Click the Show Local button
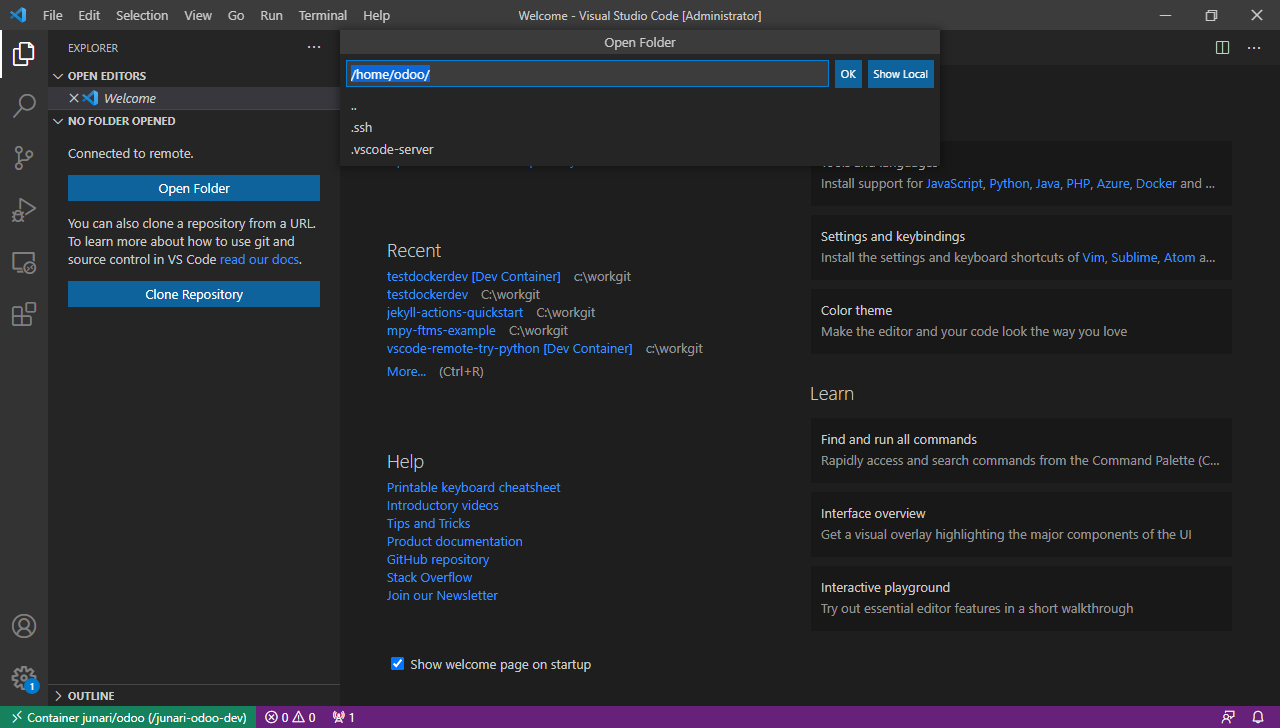1280x728 pixels. (x=900, y=74)
